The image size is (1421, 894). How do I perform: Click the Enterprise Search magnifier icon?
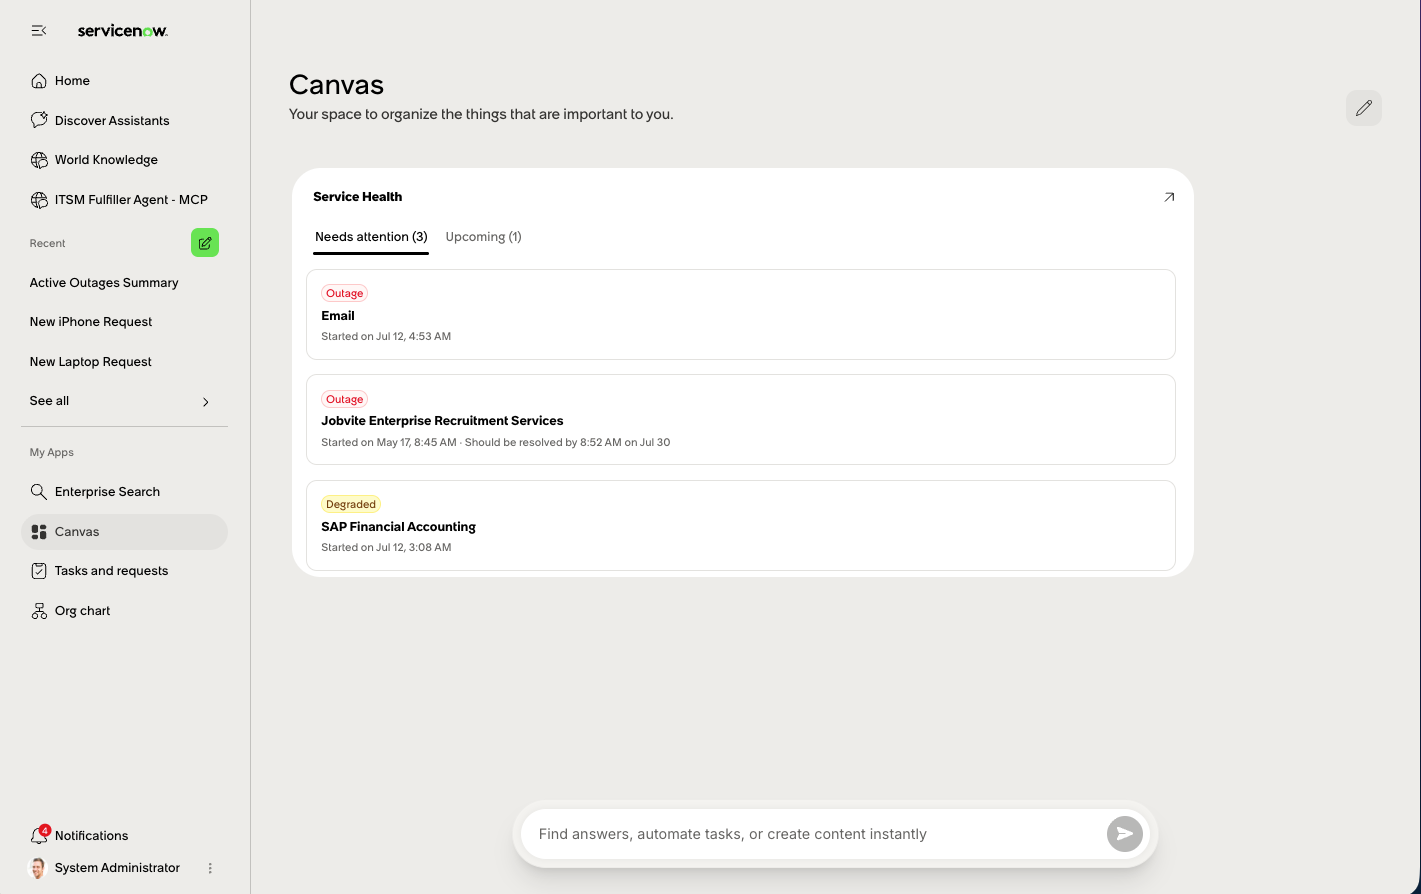(39, 492)
